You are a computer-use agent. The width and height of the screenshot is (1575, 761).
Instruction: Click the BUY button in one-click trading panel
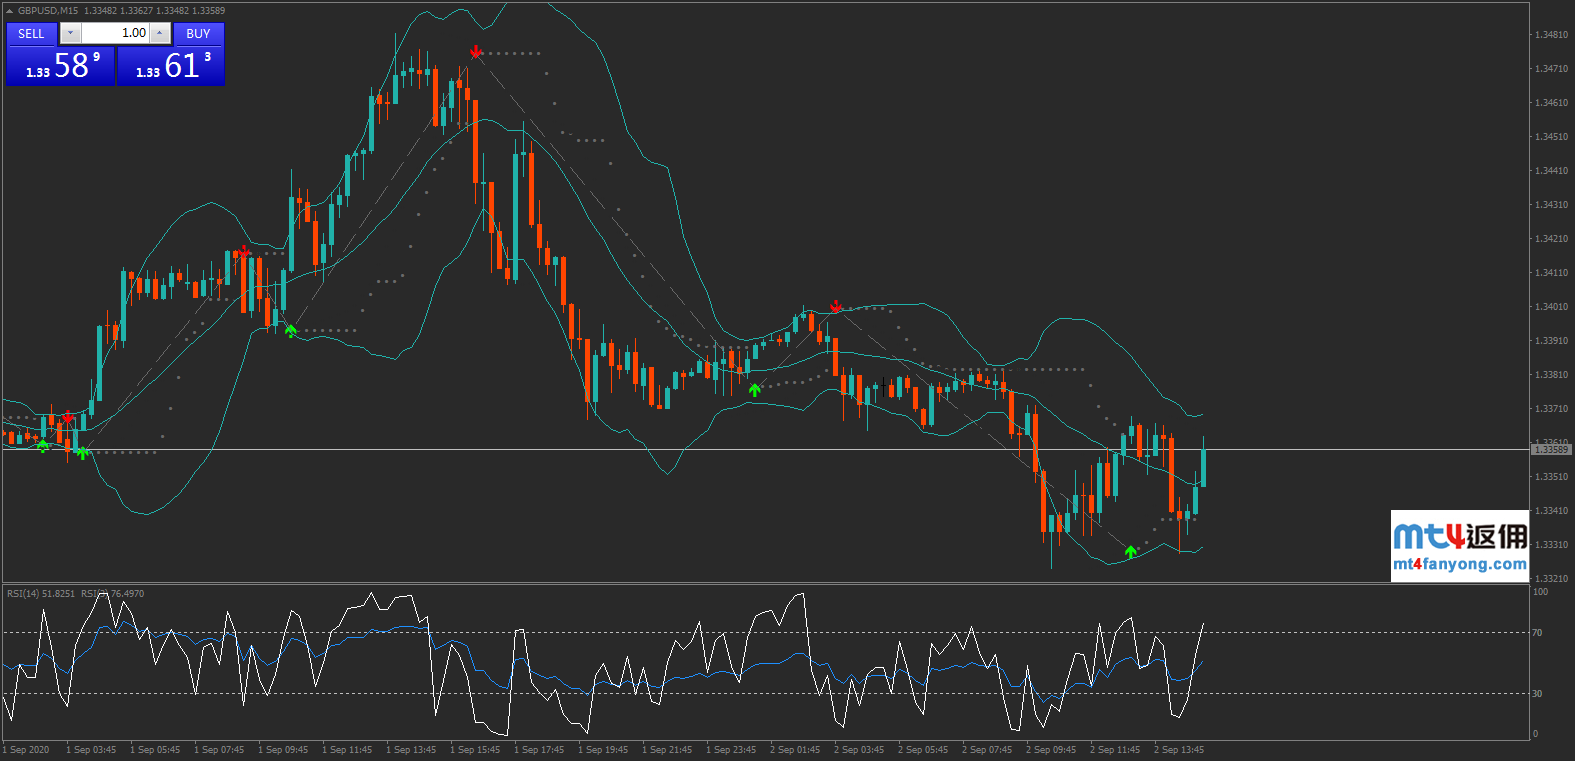tap(198, 33)
